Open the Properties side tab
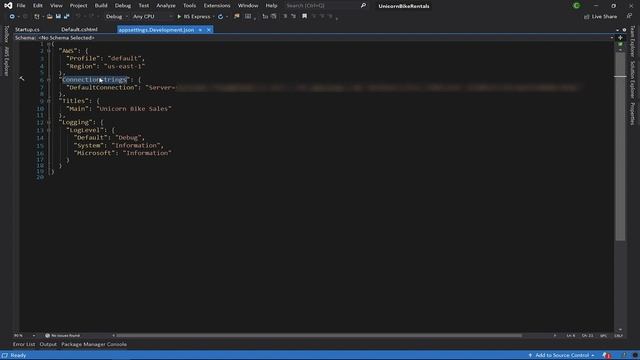Screen dimensions: 640x360 pos(632,113)
